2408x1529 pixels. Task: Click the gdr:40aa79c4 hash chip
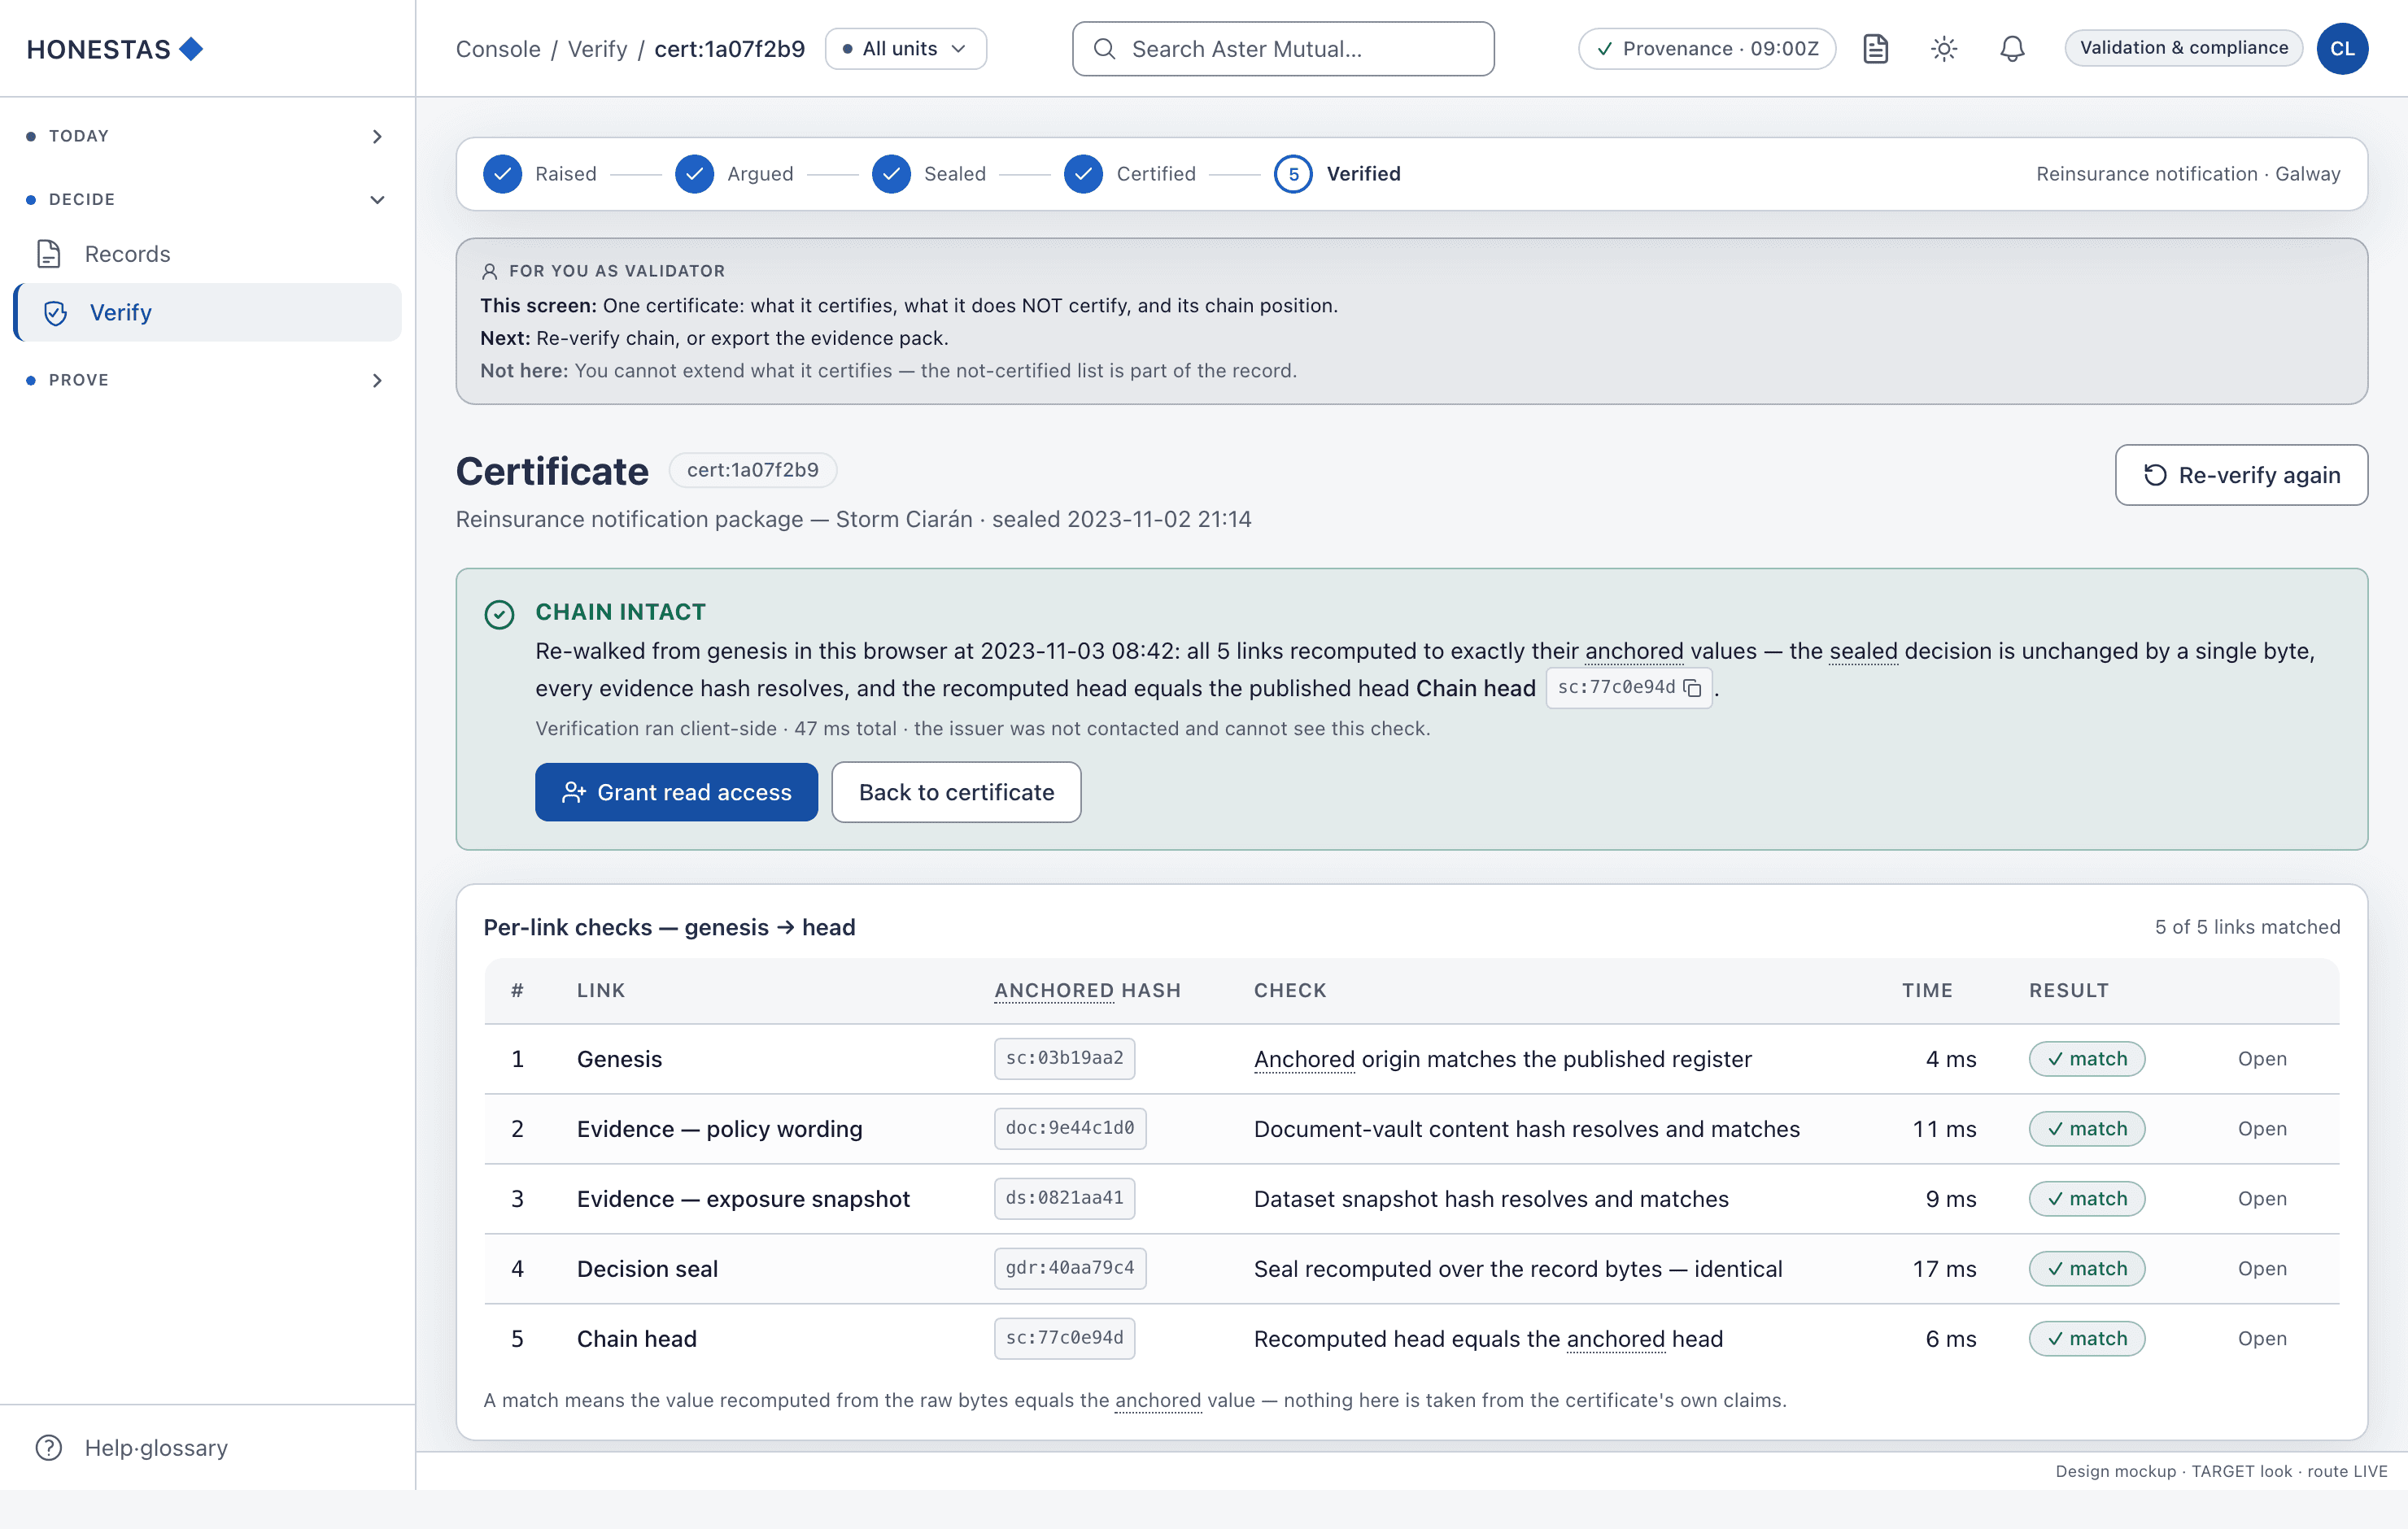click(x=1070, y=1268)
